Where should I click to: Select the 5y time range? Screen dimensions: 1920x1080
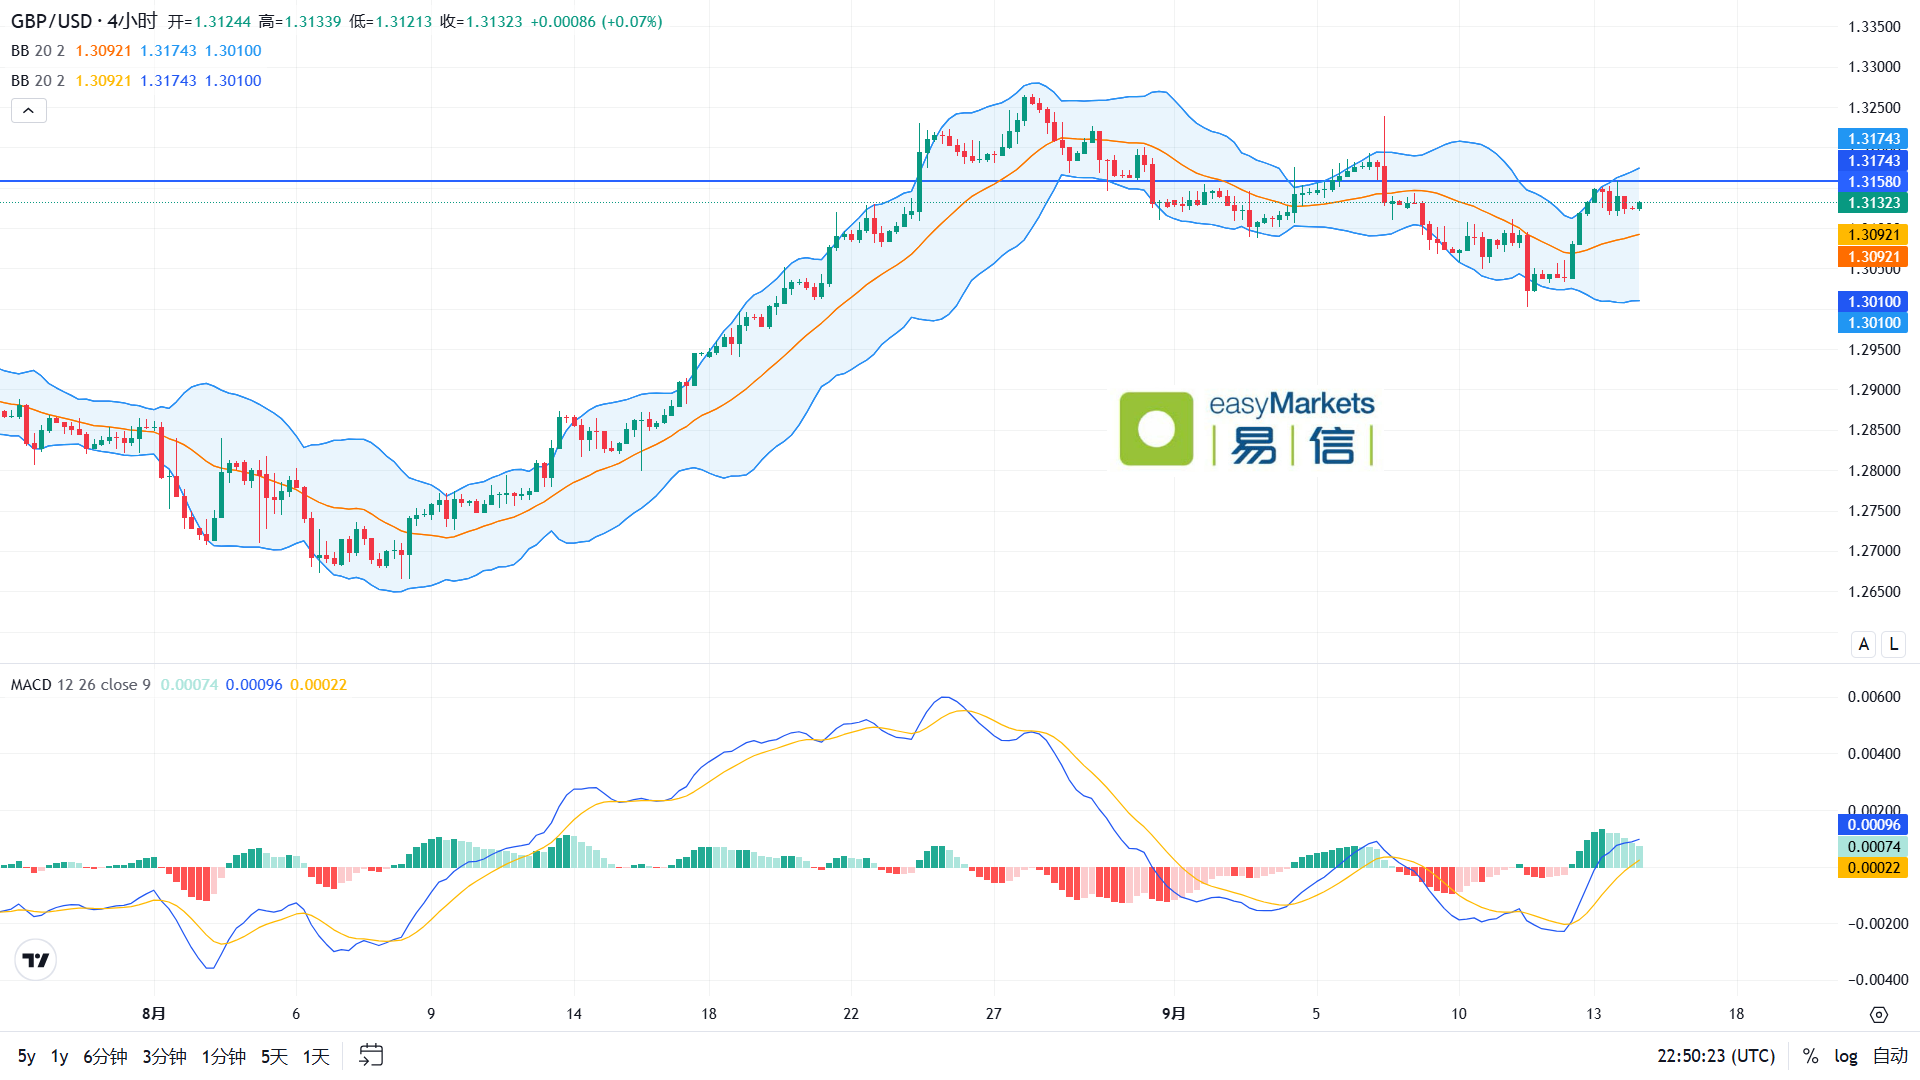point(27,1056)
